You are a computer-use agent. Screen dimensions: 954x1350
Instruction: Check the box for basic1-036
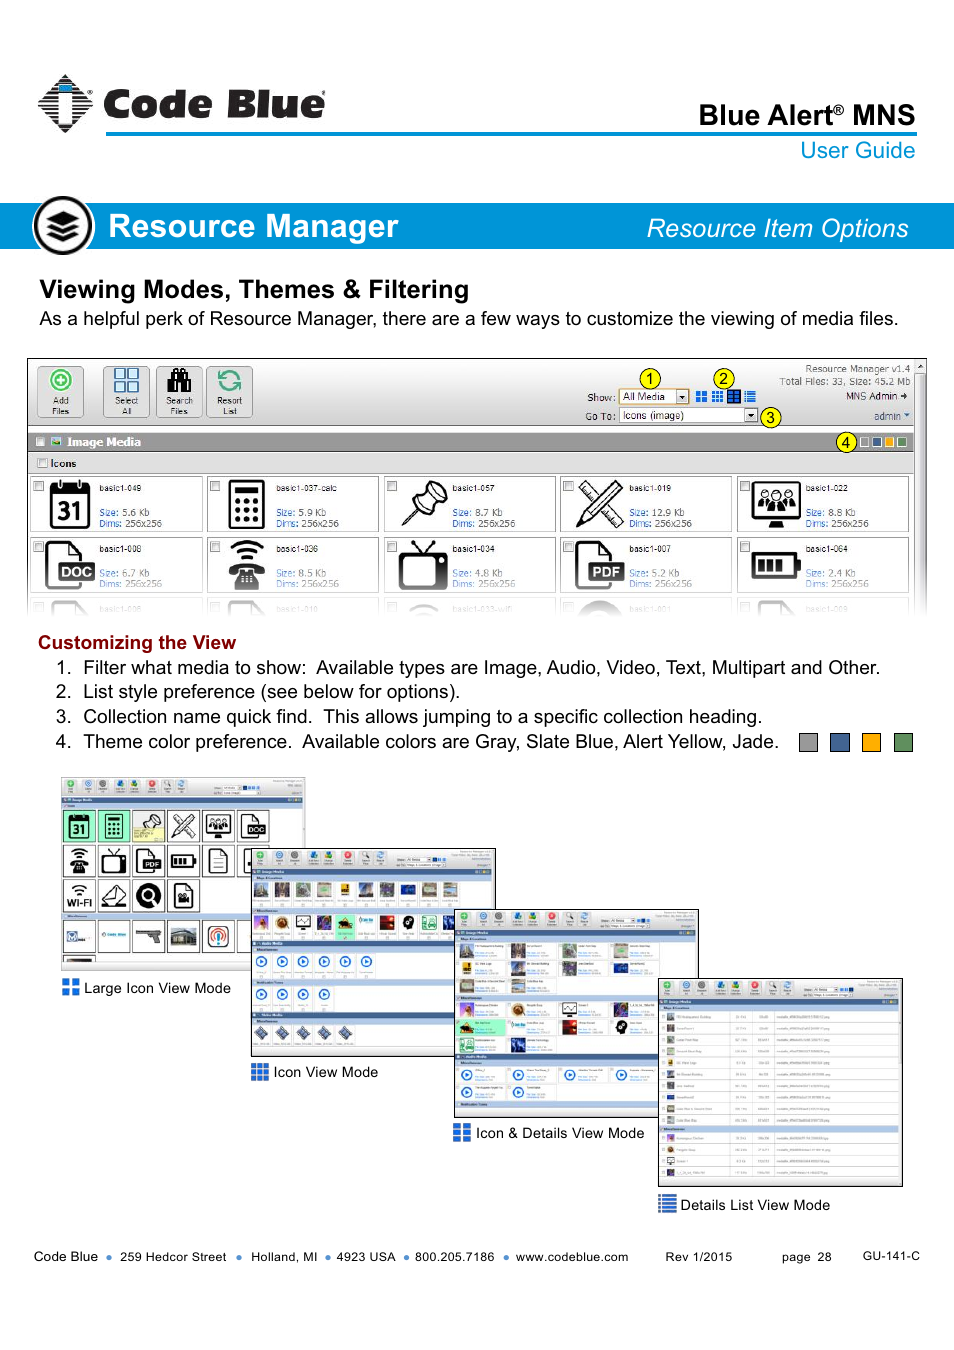pos(214,547)
